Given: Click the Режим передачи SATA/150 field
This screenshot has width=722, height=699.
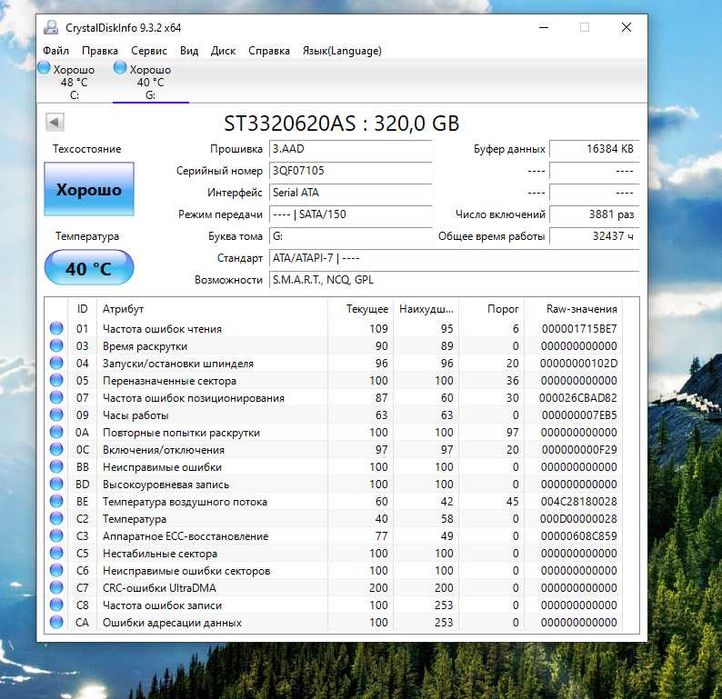Looking at the screenshot, I should pyautogui.click(x=350, y=215).
